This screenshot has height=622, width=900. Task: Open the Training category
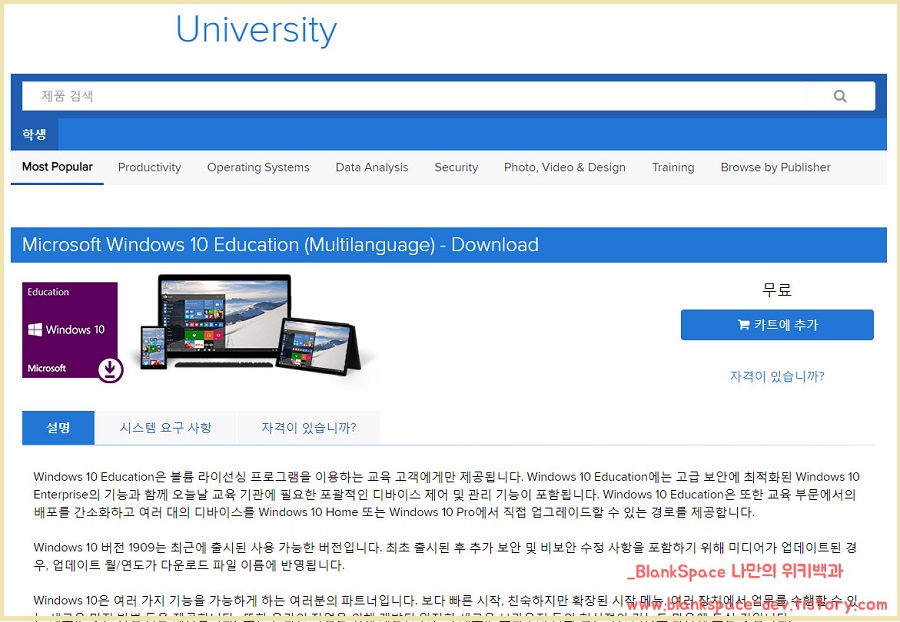click(673, 168)
